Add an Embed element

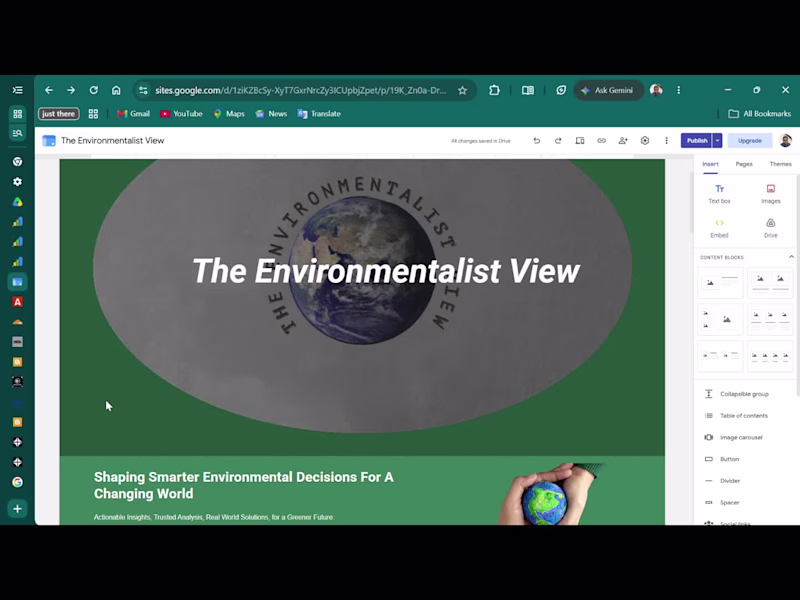click(719, 228)
